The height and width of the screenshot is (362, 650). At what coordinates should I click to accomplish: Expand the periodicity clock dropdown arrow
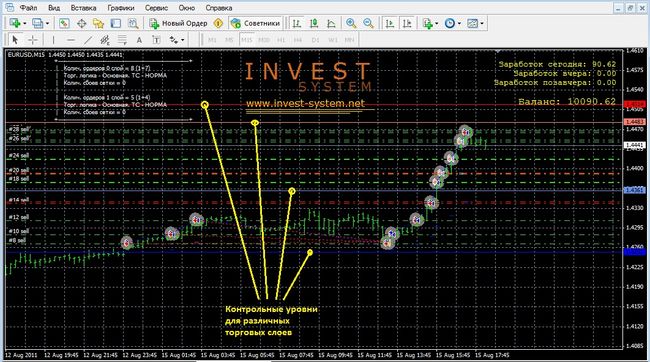pos(459,24)
